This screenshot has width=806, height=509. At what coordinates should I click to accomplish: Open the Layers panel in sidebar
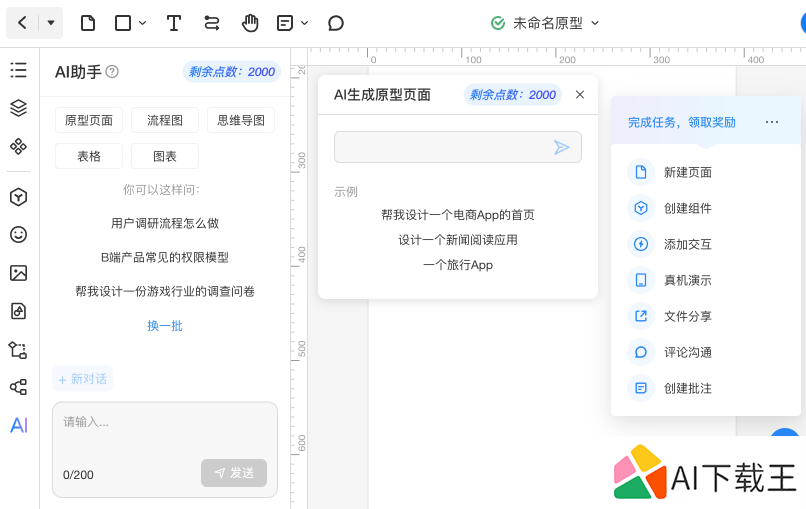pos(18,107)
